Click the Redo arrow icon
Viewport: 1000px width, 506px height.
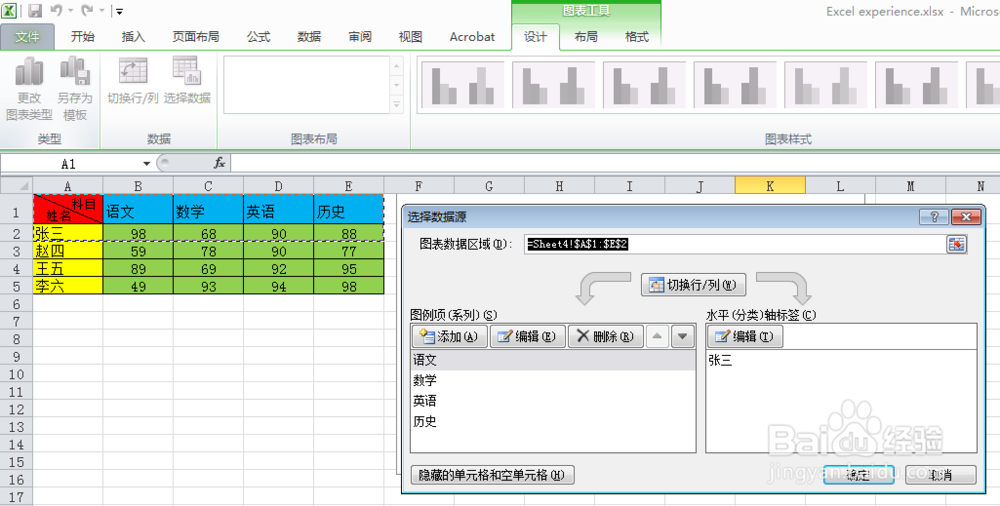click(x=88, y=10)
